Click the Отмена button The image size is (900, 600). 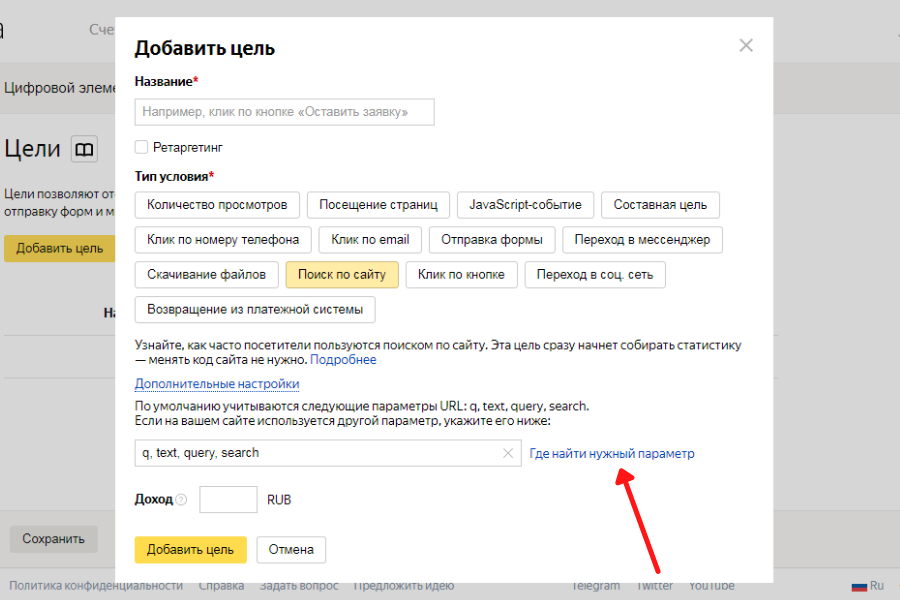coord(291,549)
